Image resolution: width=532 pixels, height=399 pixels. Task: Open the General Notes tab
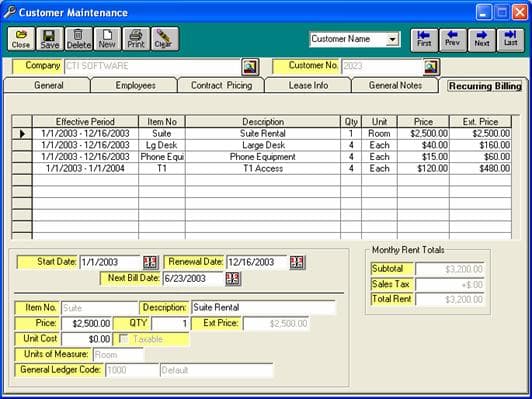tap(395, 85)
